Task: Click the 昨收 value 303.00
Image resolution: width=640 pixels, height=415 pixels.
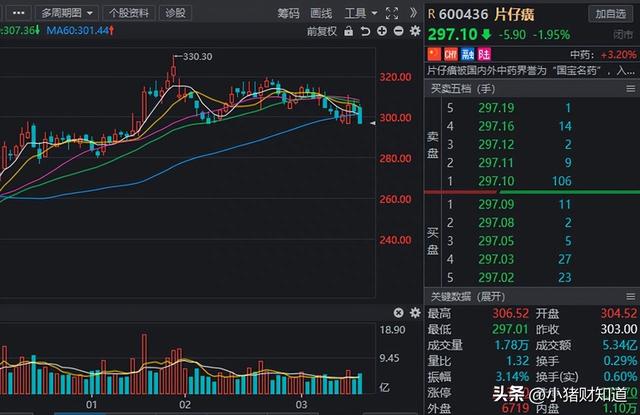Action: click(x=619, y=329)
